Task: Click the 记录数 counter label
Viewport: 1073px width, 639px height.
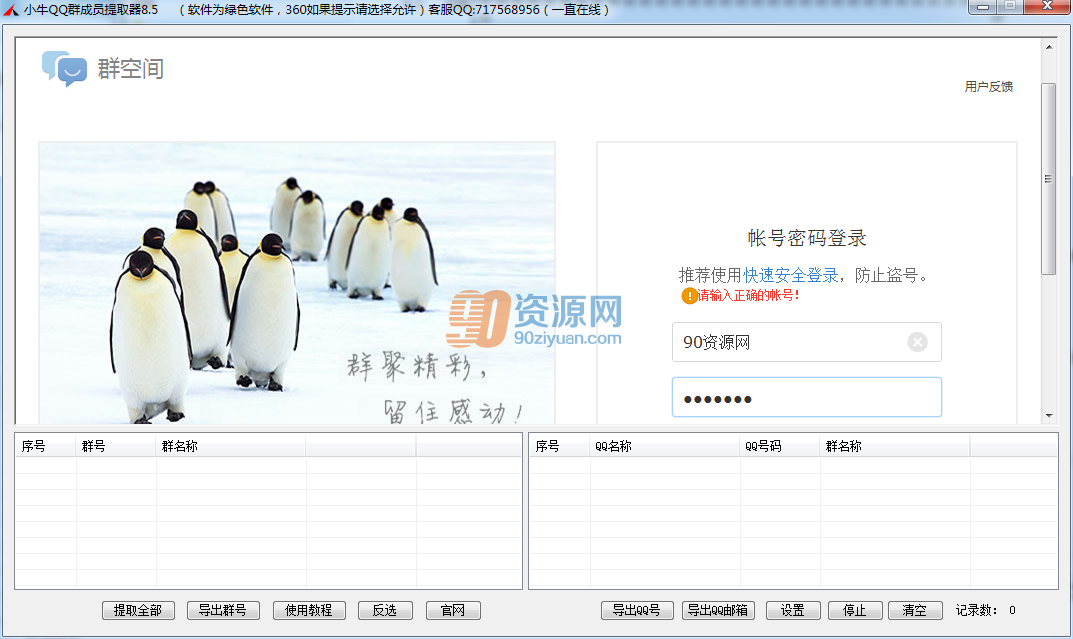Action: (x=977, y=610)
